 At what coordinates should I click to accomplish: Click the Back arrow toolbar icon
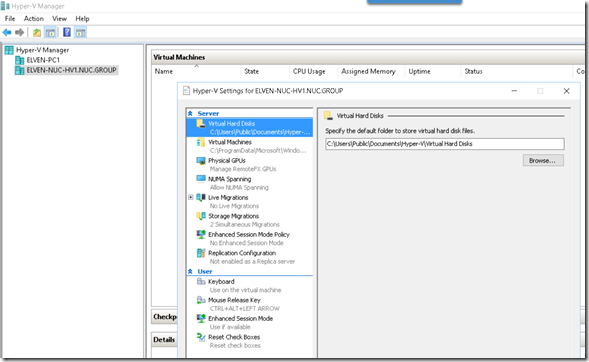coord(7,33)
